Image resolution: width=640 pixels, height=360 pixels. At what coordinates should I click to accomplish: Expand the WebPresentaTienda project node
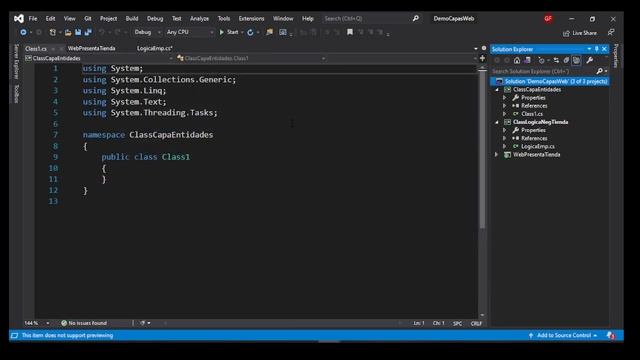coord(497,155)
